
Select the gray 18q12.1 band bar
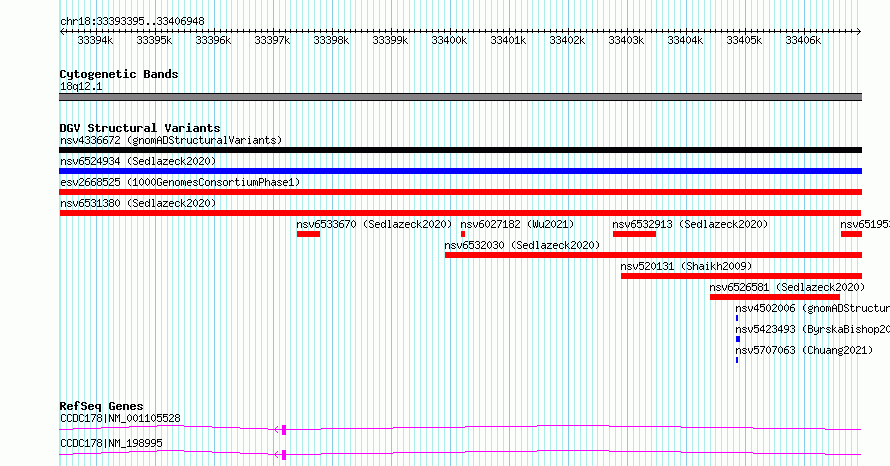tap(460, 97)
